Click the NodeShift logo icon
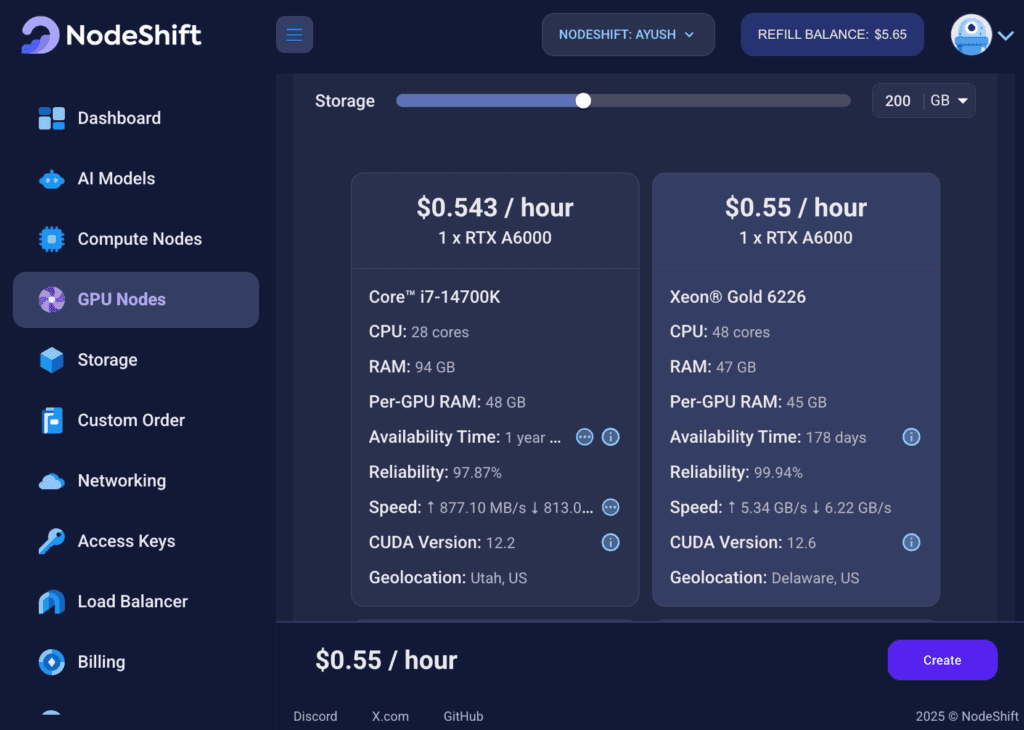1024x730 pixels. [40, 35]
